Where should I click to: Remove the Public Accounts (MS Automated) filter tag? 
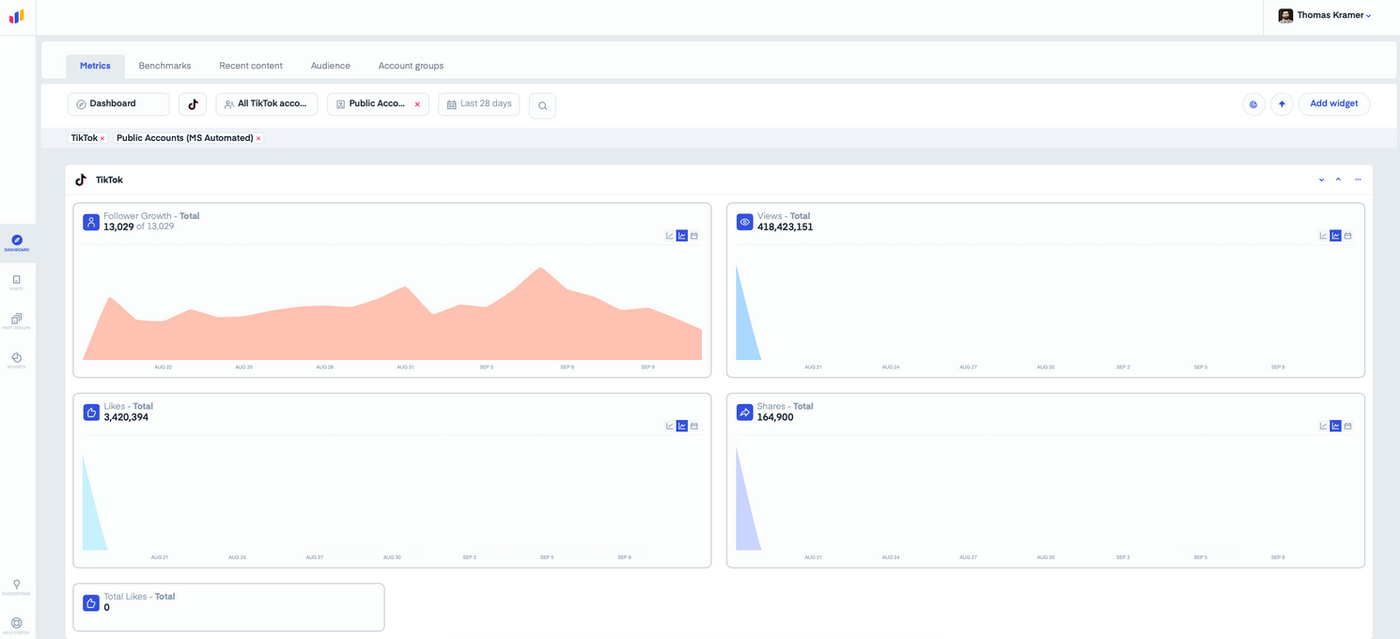click(x=258, y=139)
